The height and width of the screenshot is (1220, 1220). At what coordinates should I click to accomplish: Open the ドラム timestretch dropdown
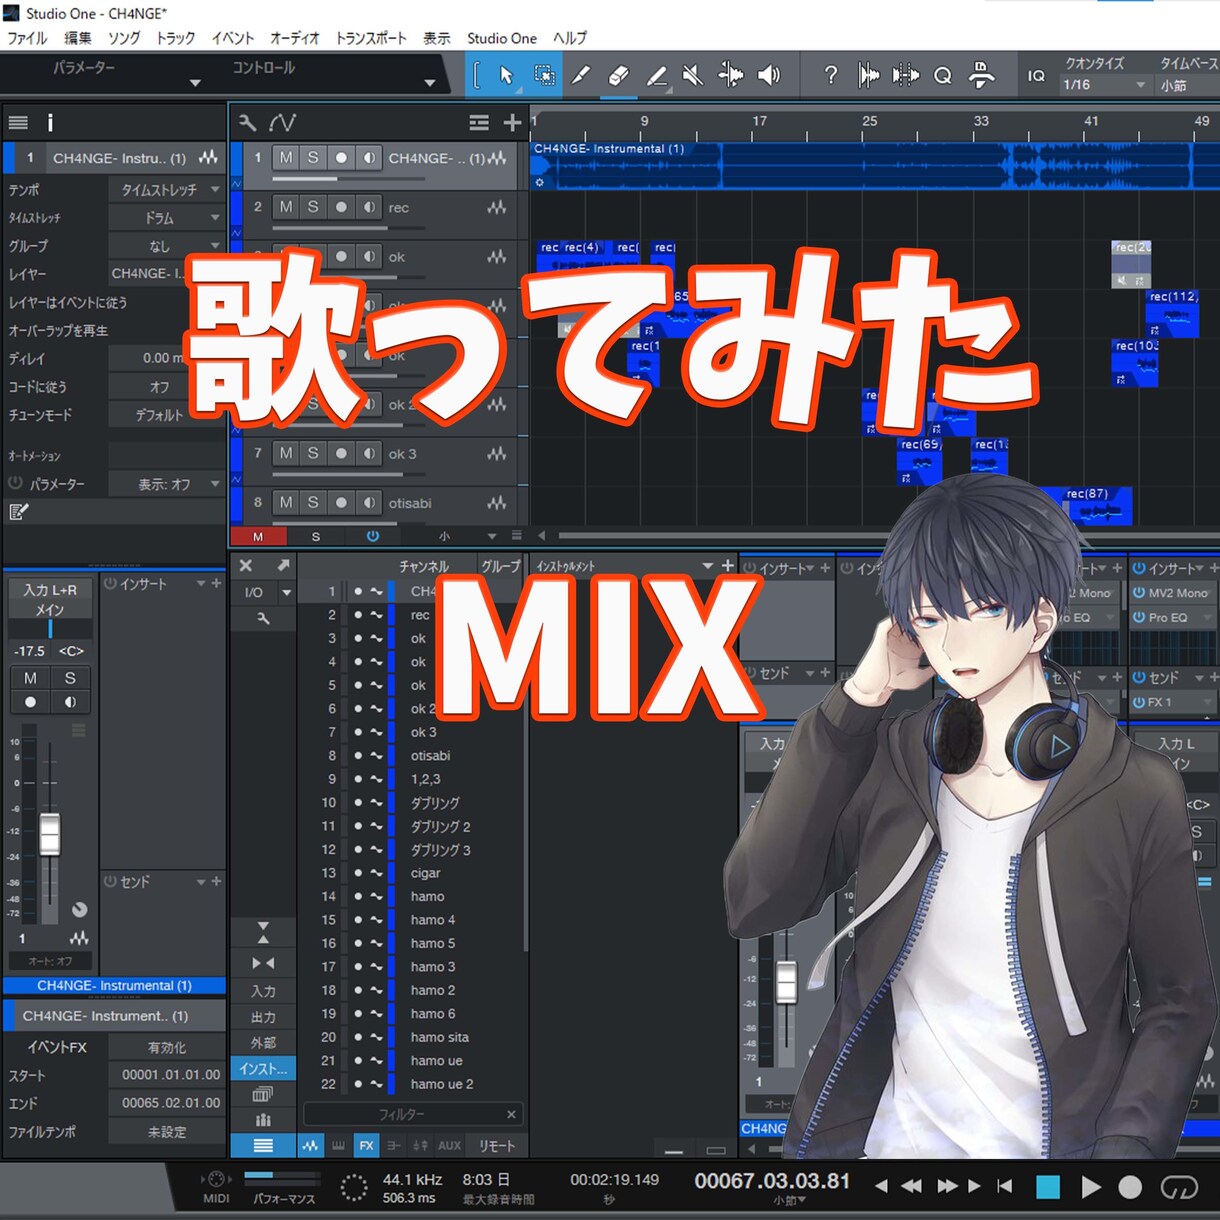pos(166,218)
